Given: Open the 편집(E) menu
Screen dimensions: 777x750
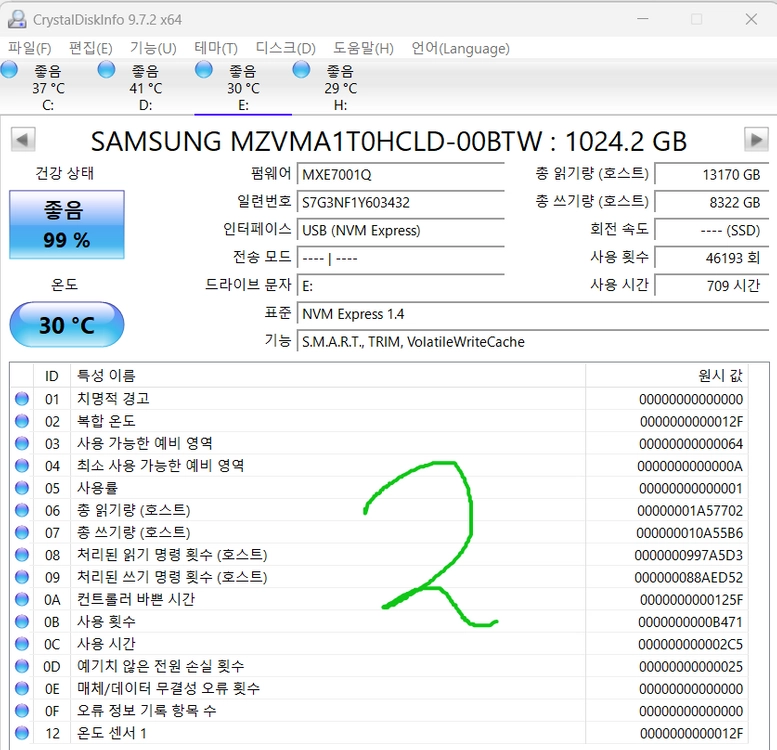Looking at the screenshot, I should pyautogui.click(x=90, y=48).
